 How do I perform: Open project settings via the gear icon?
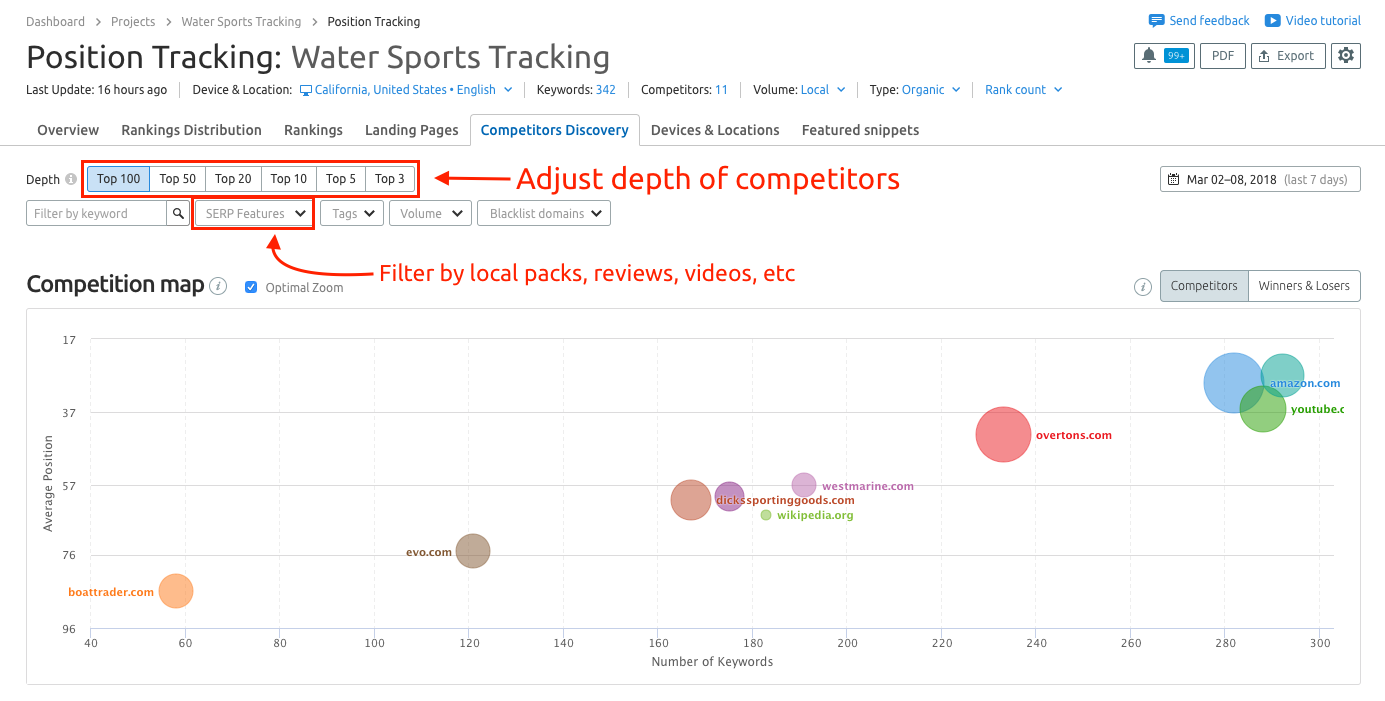click(x=1345, y=56)
